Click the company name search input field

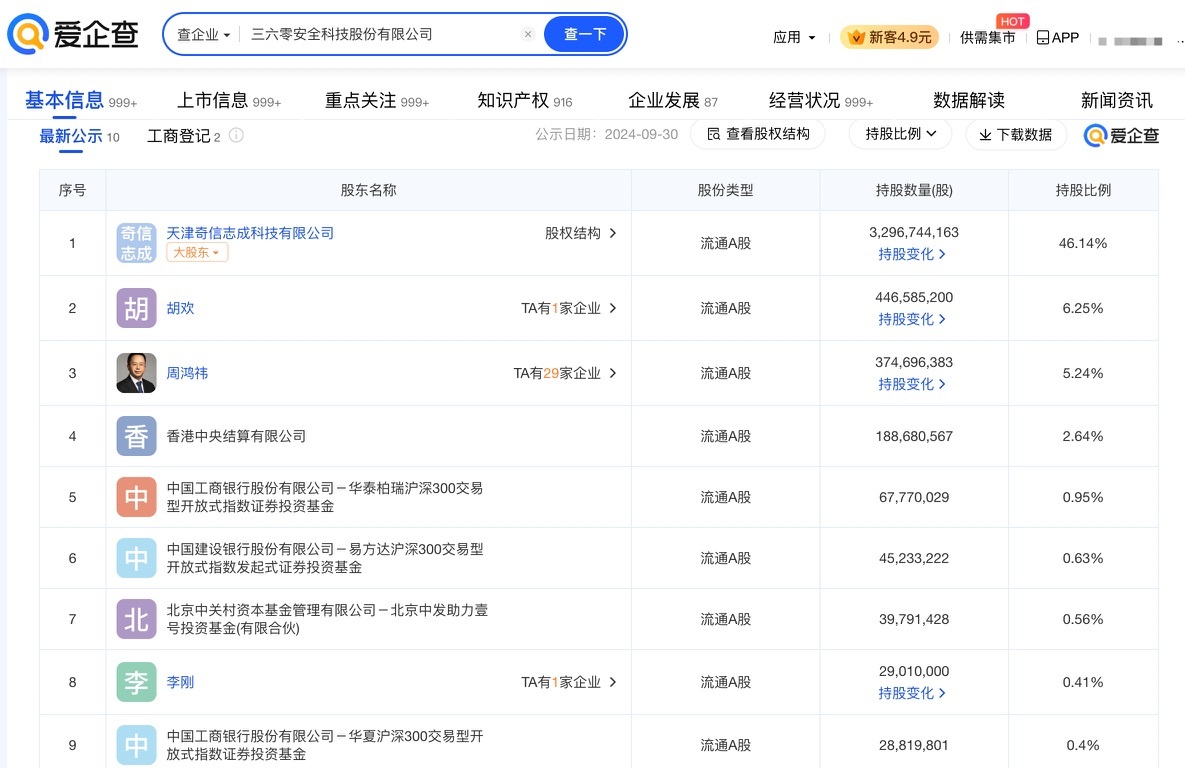pyautogui.click(x=380, y=34)
